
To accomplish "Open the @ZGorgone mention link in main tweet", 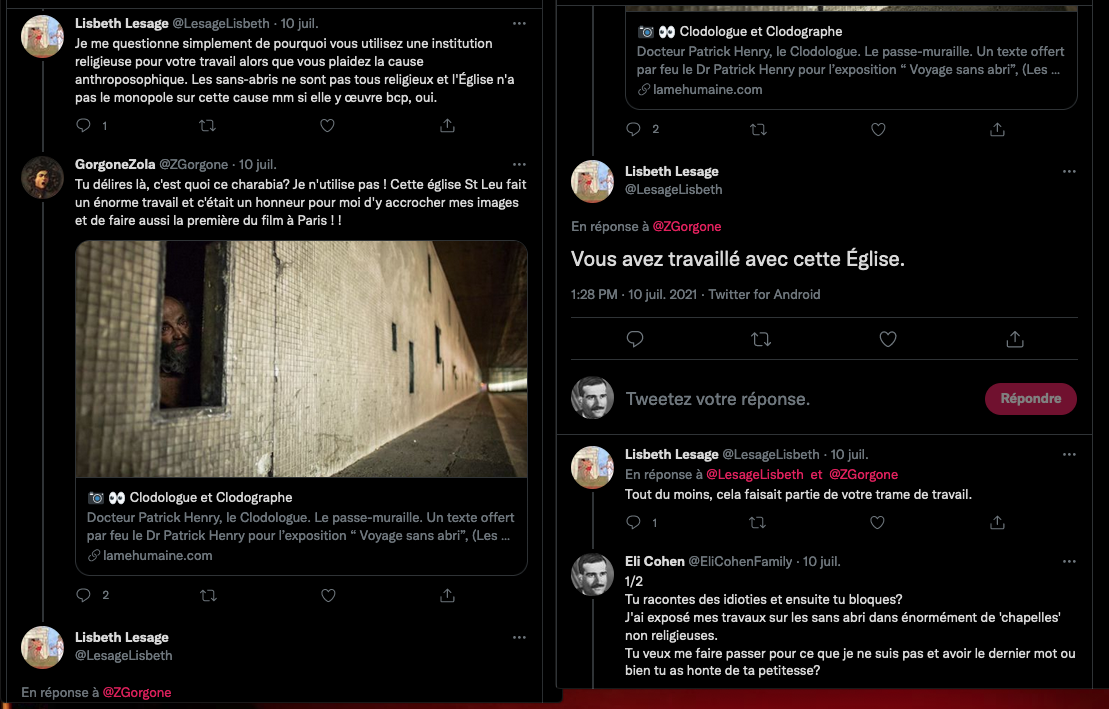I will tap(686, 227).
